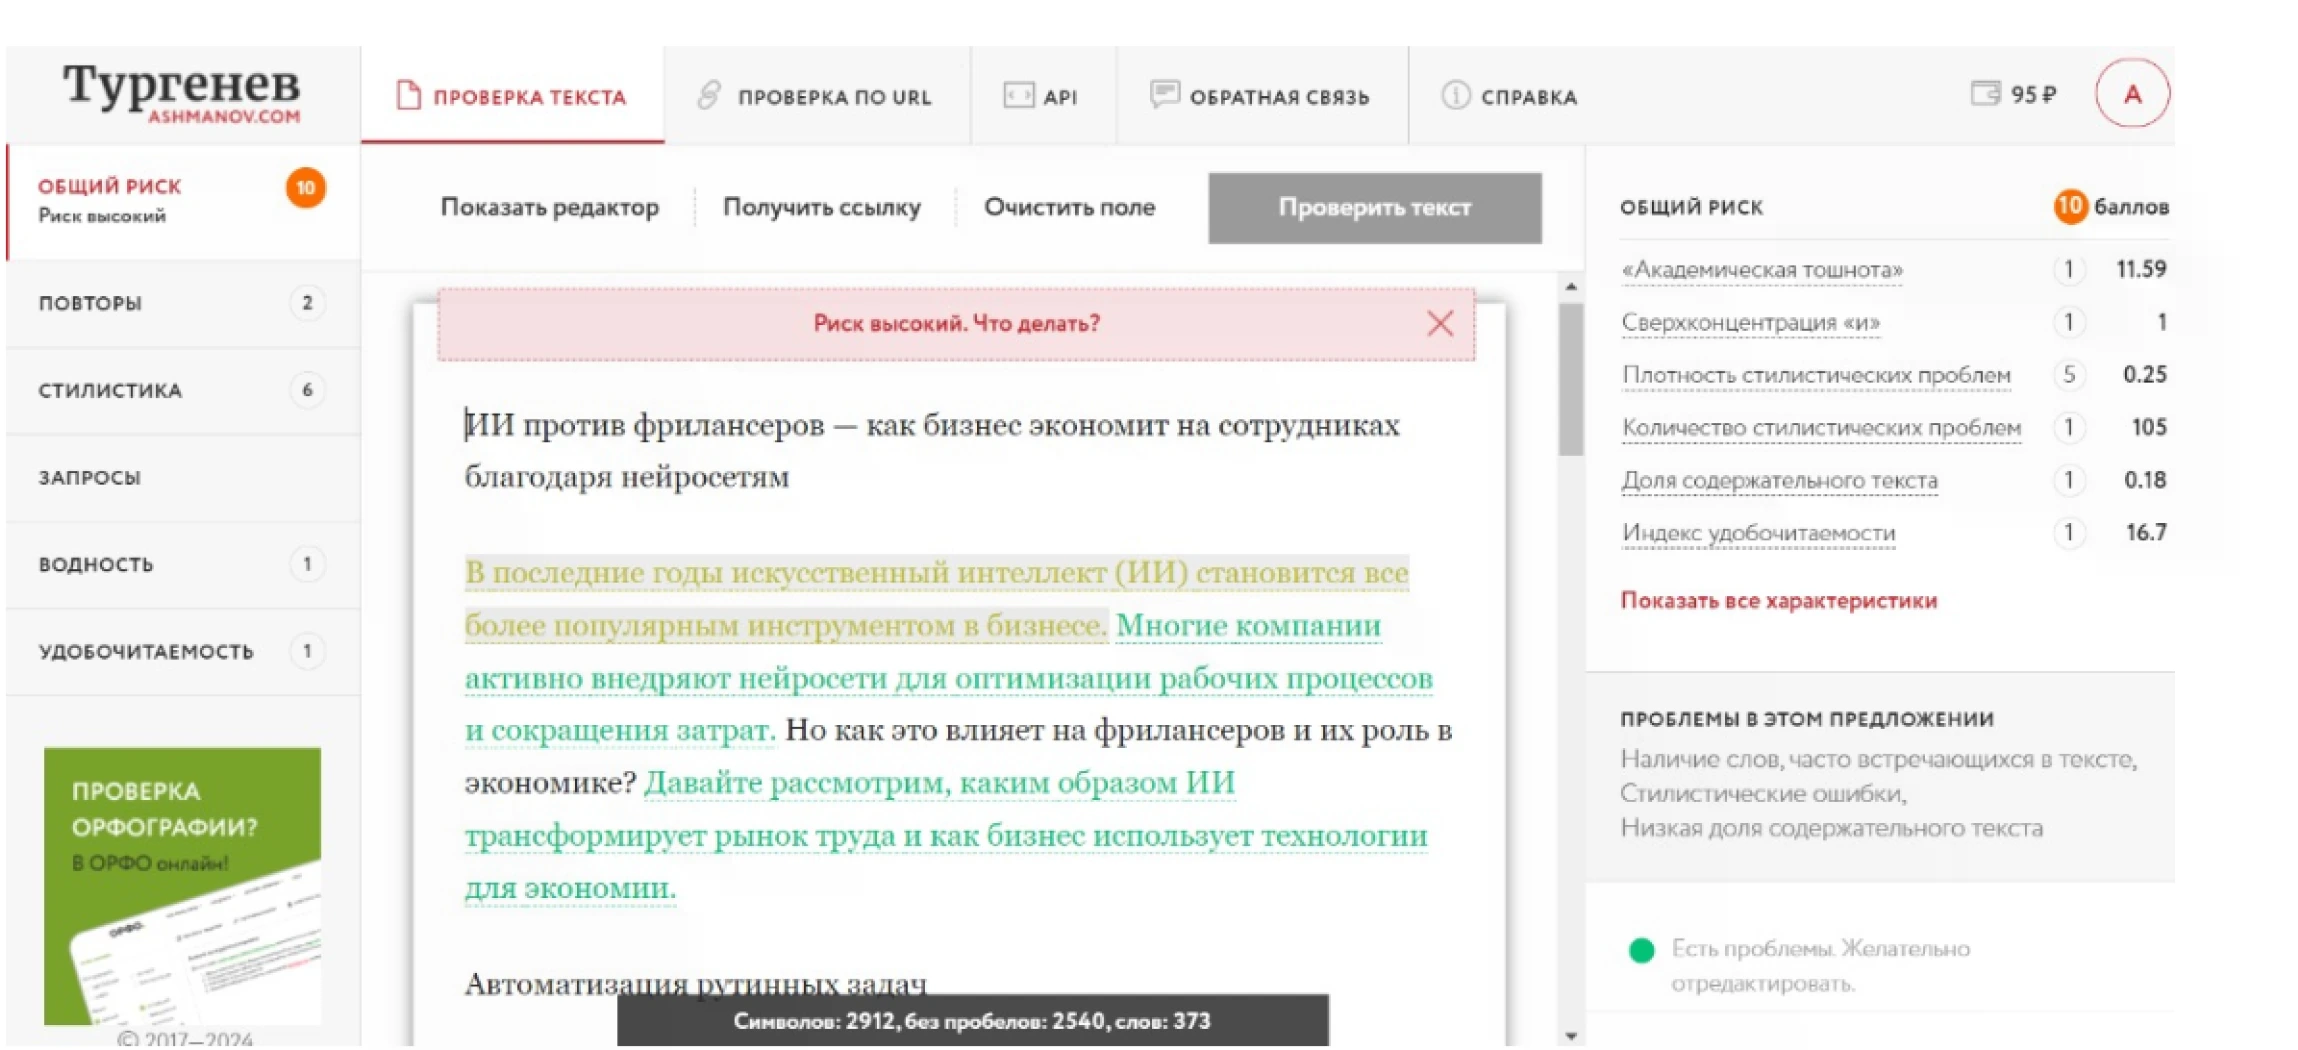Switch to 'Проверка текста' tab
The width and height of the screenshot is (2298, 1050).
tap(512, 97)
